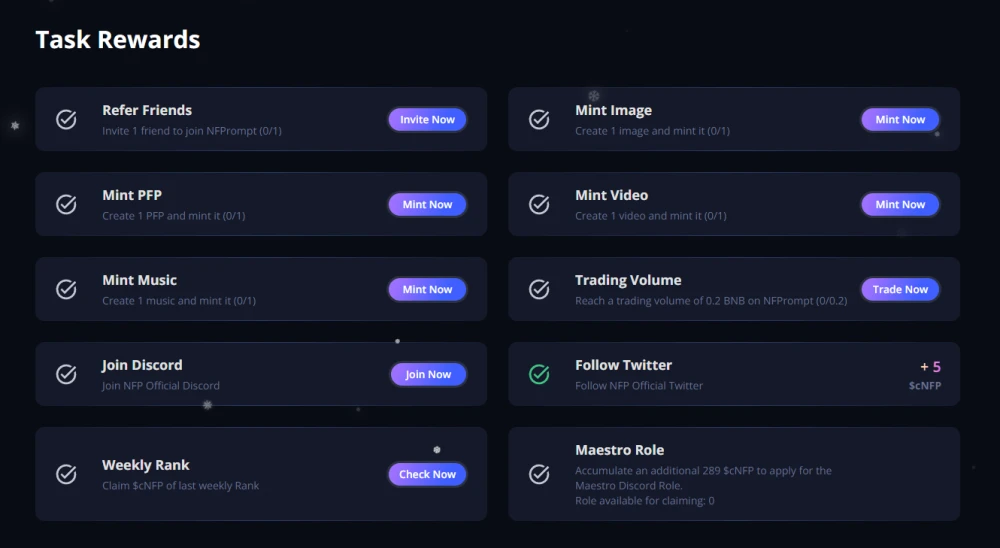
Task: Click the Mint PFP checkmark icon
Action: (x=66, y=204)
